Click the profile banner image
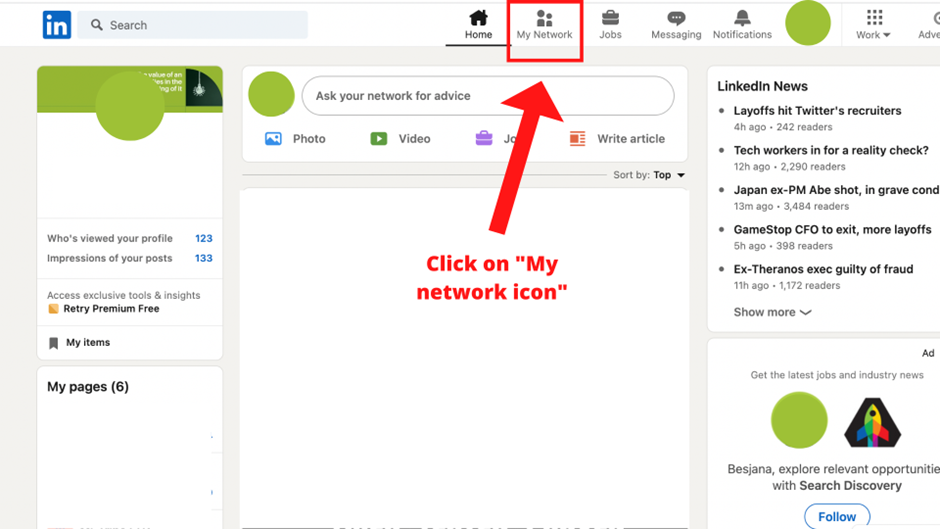The image size is (940, 529). [x=130, y=89]
